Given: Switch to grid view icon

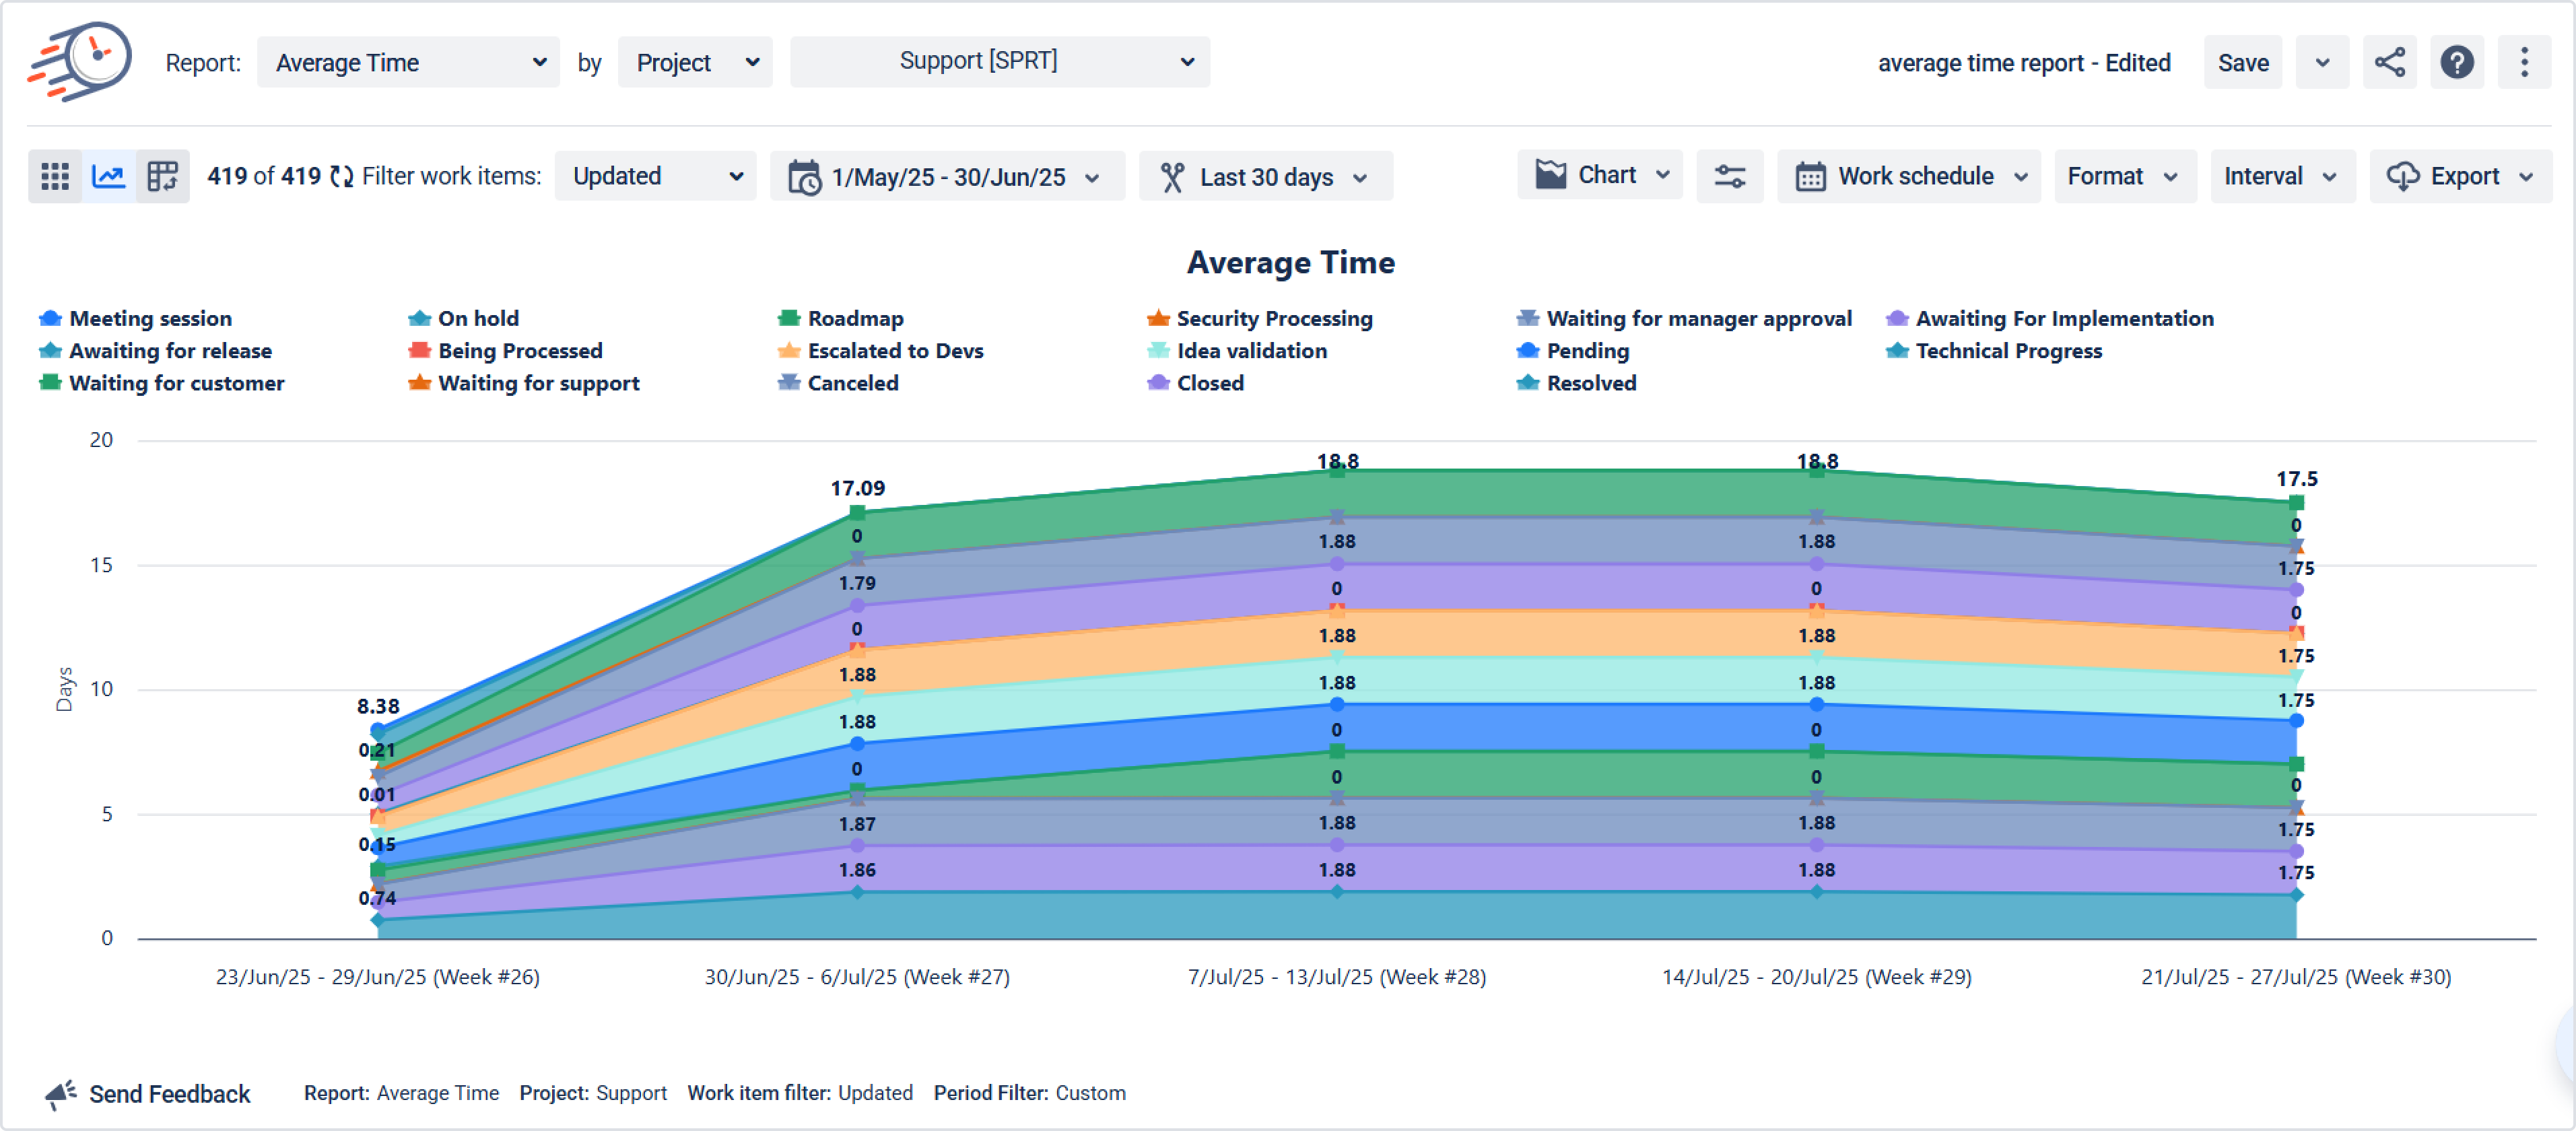Looking at the screenshot, I should click(x=55, y=177).
